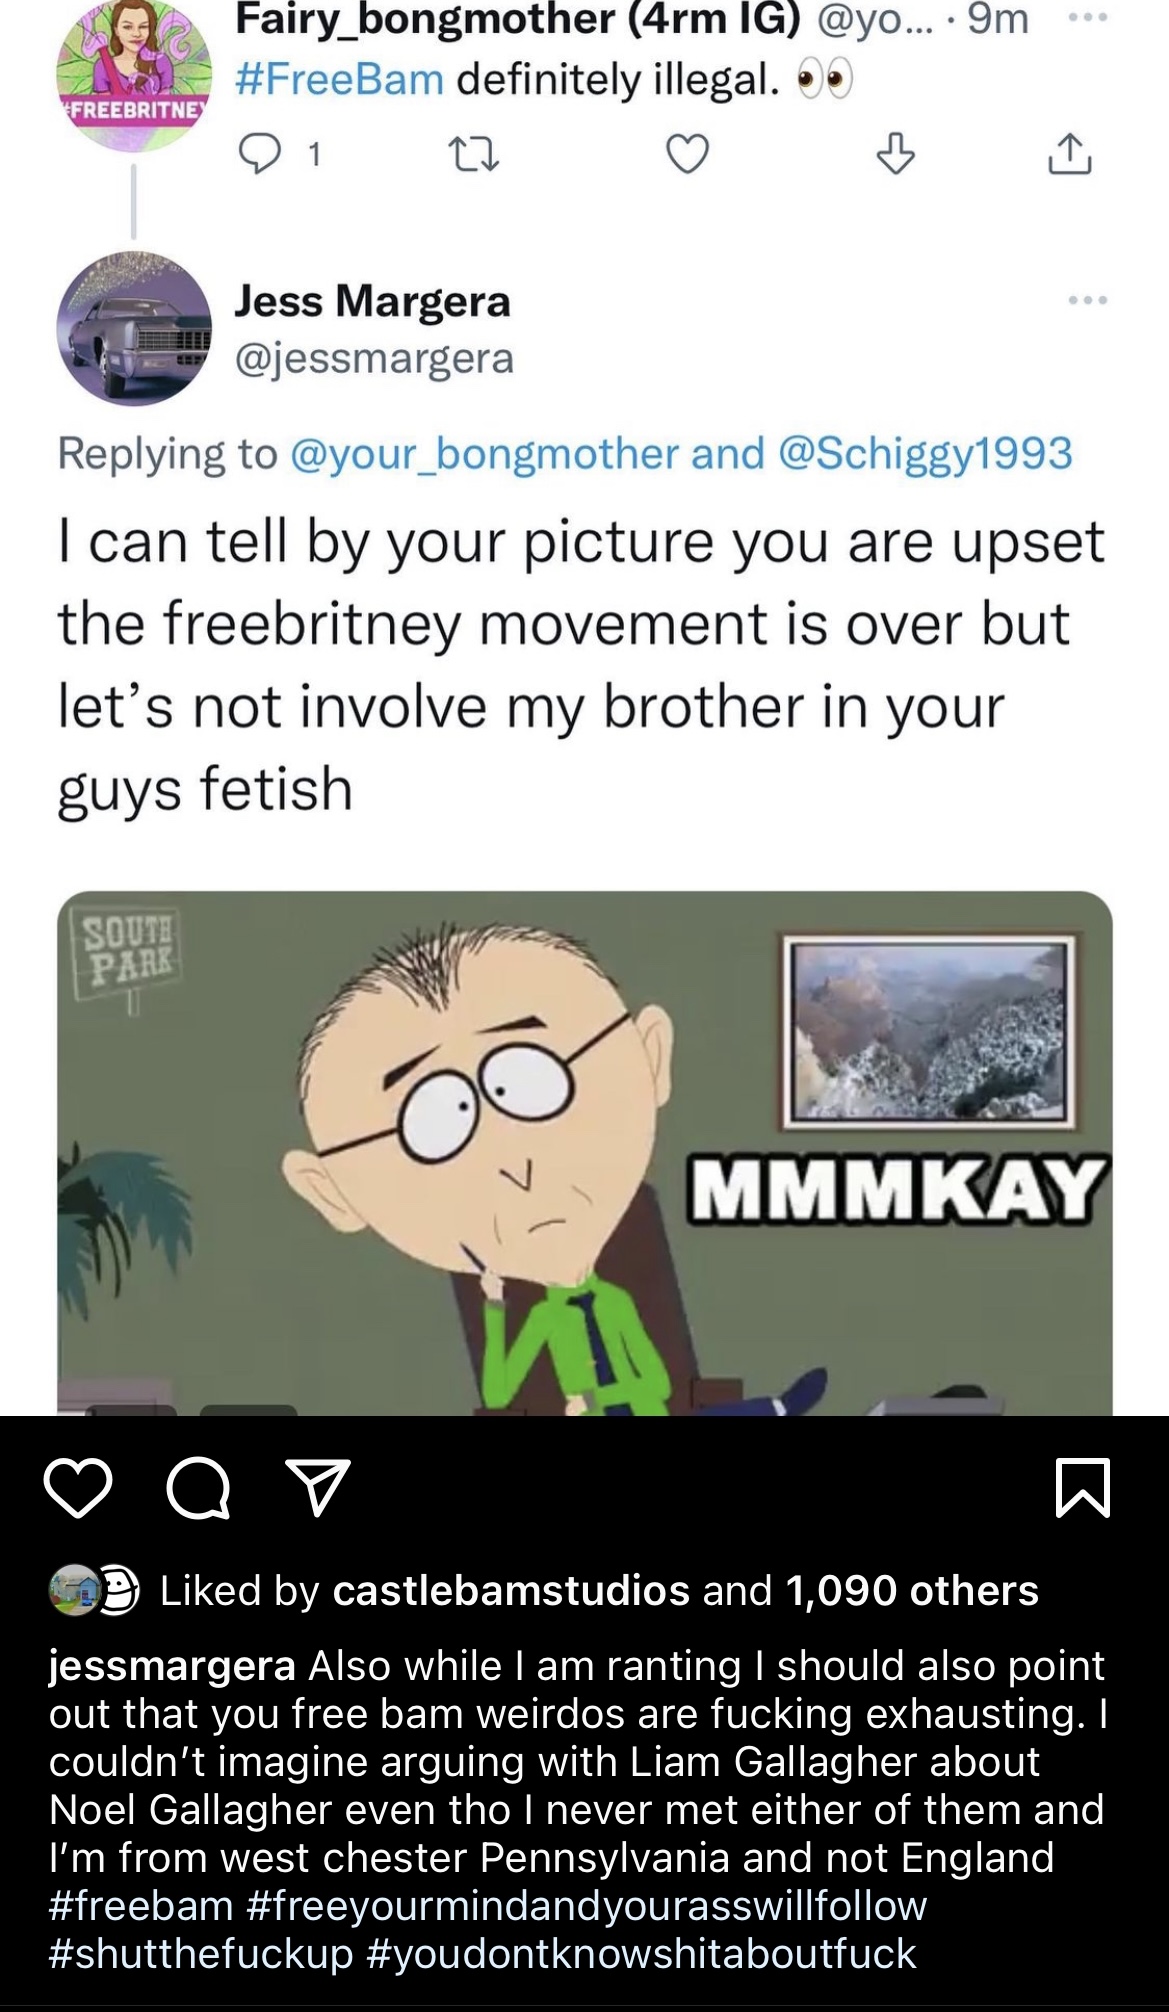View Jess Margera car profile picture

click(x=134, y=328)
